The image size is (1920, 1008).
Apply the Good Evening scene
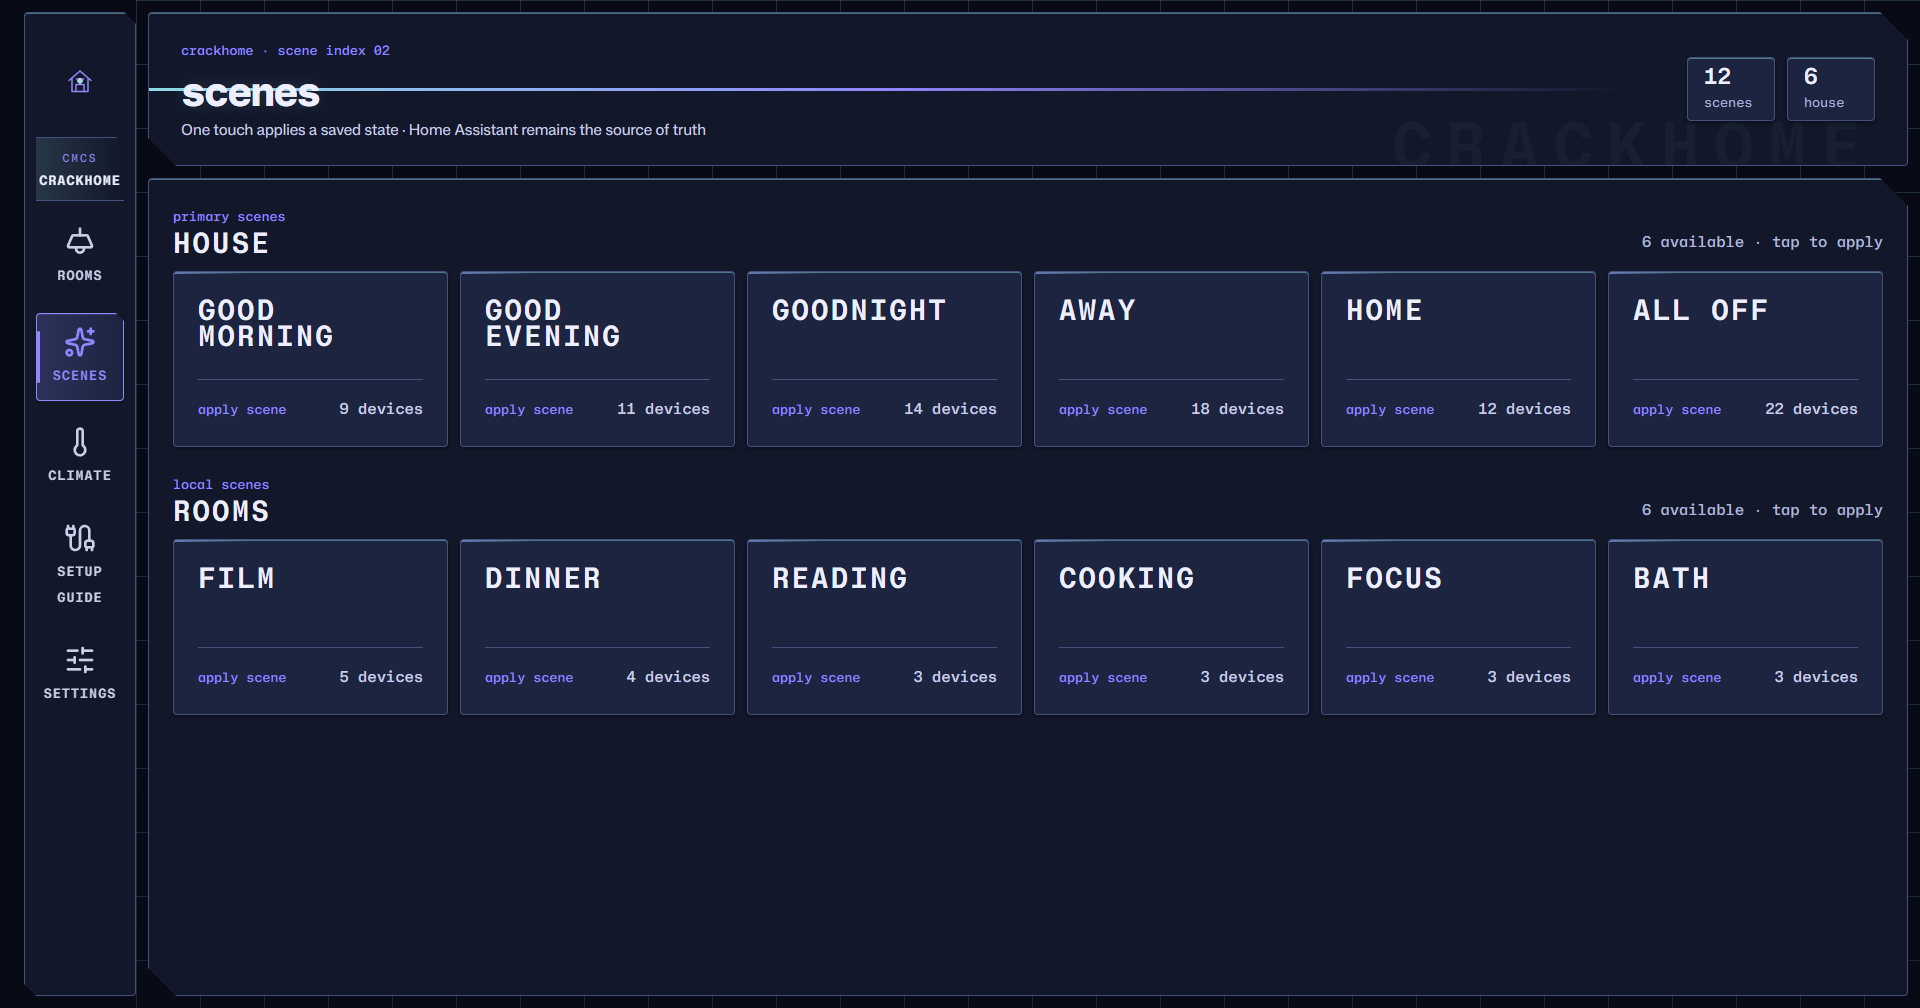[597, 359]
